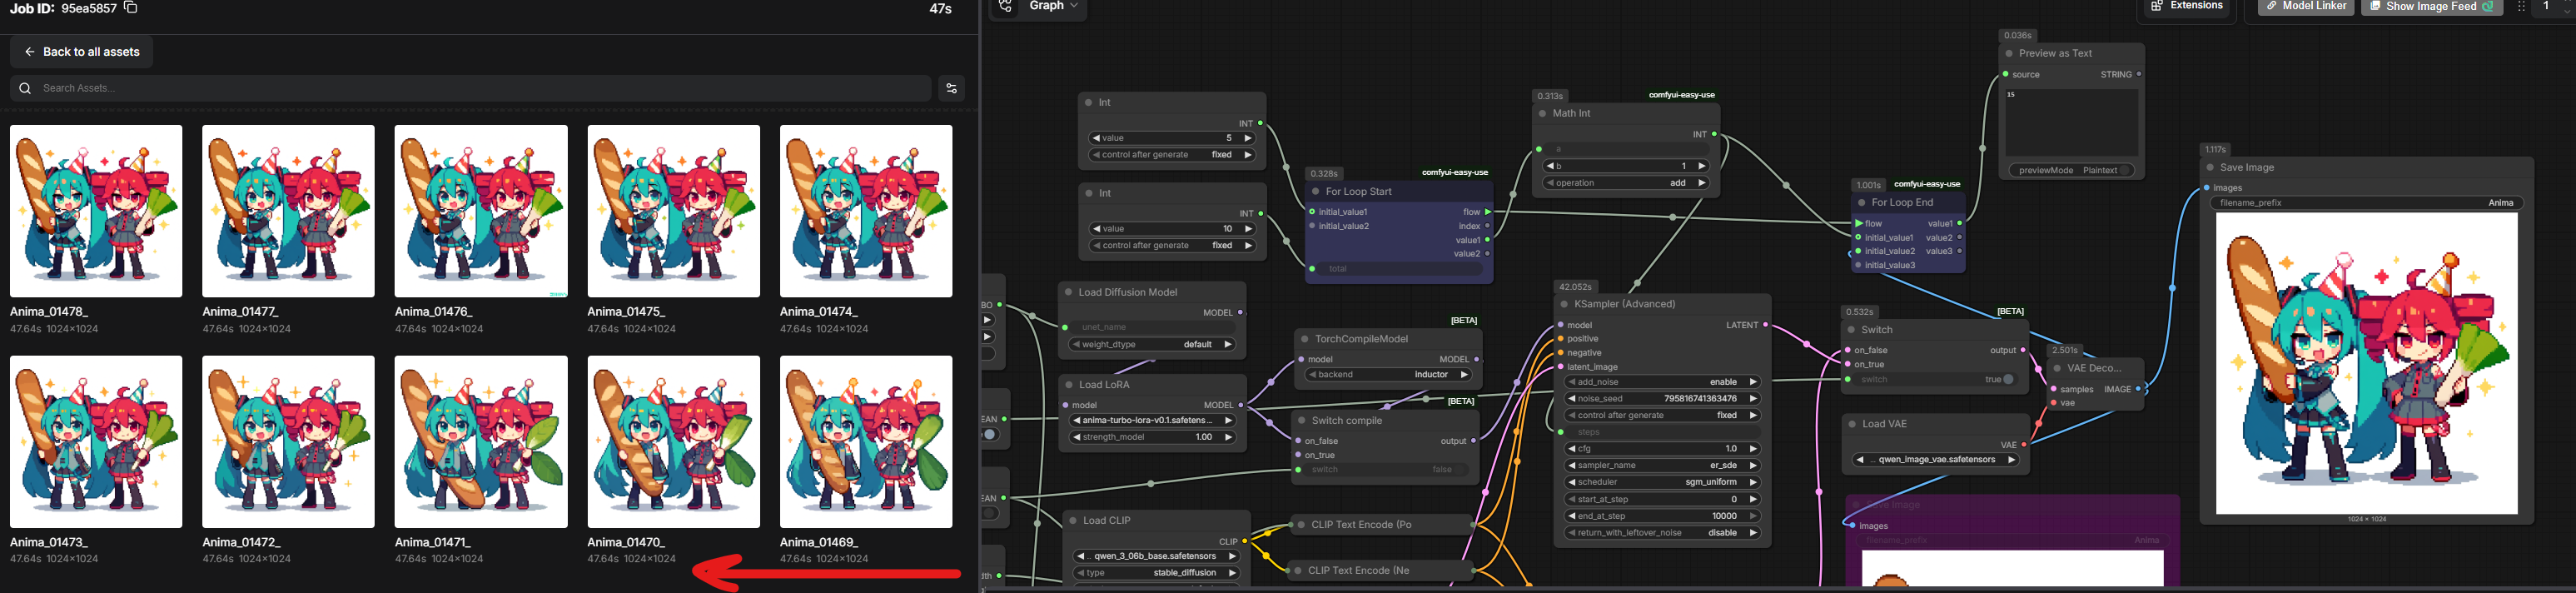
Task: Open the Anima_01476_ thumbnail
Action: [481, 211]
